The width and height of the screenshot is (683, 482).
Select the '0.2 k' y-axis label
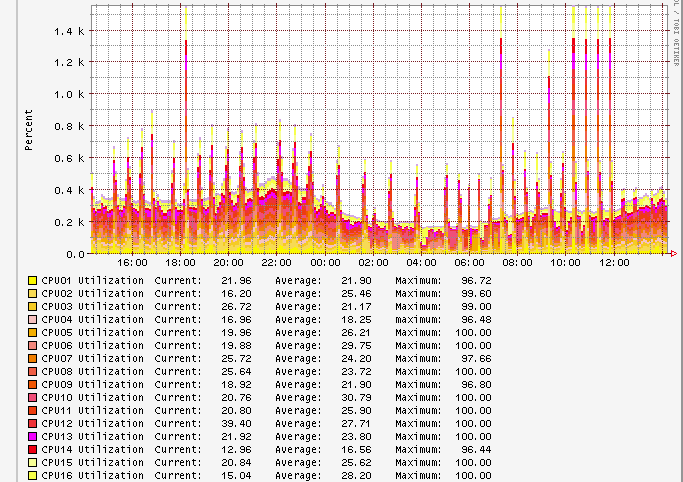(x=69, y=222)
